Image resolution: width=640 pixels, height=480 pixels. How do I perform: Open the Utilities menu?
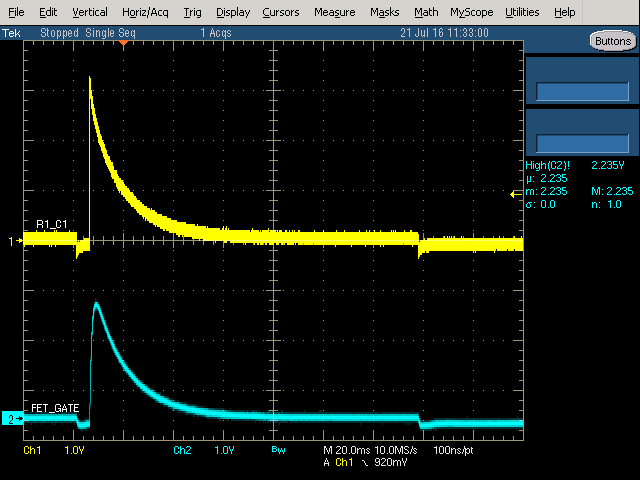522,12
